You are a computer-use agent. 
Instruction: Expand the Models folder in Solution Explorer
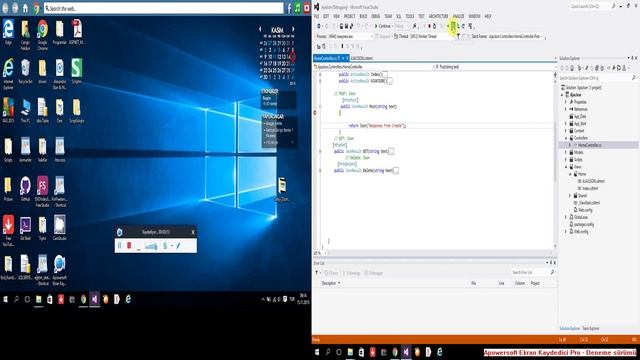point(566,152)
